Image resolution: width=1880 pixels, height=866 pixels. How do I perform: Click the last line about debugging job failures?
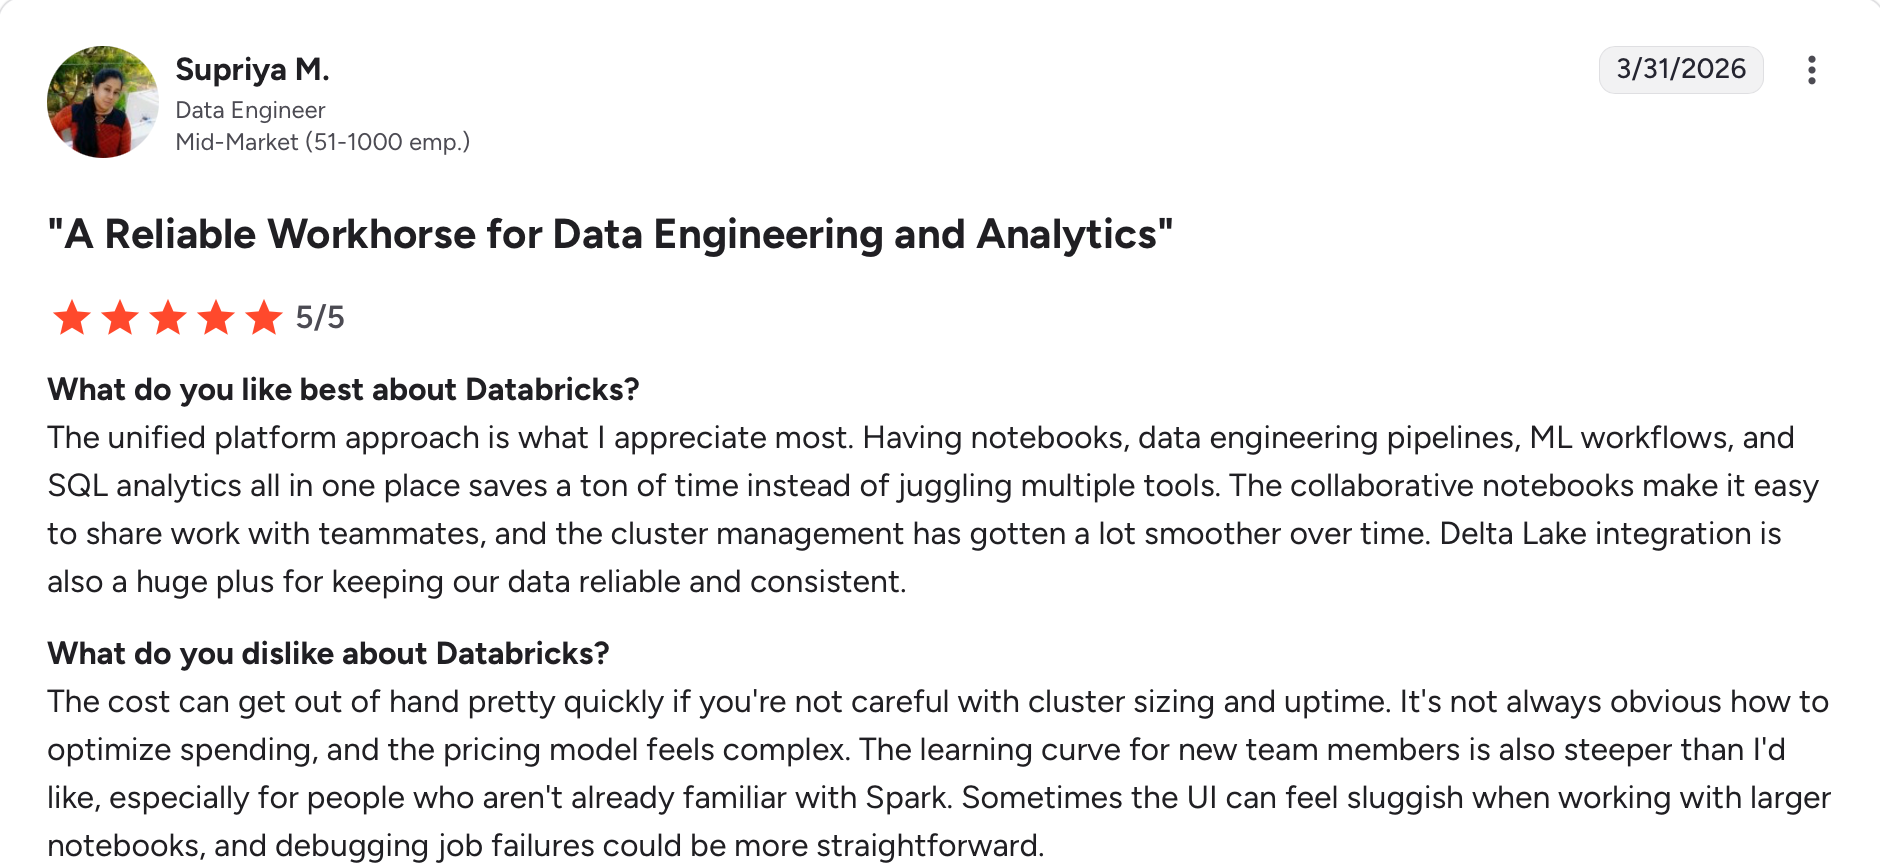tap(545, 846)
